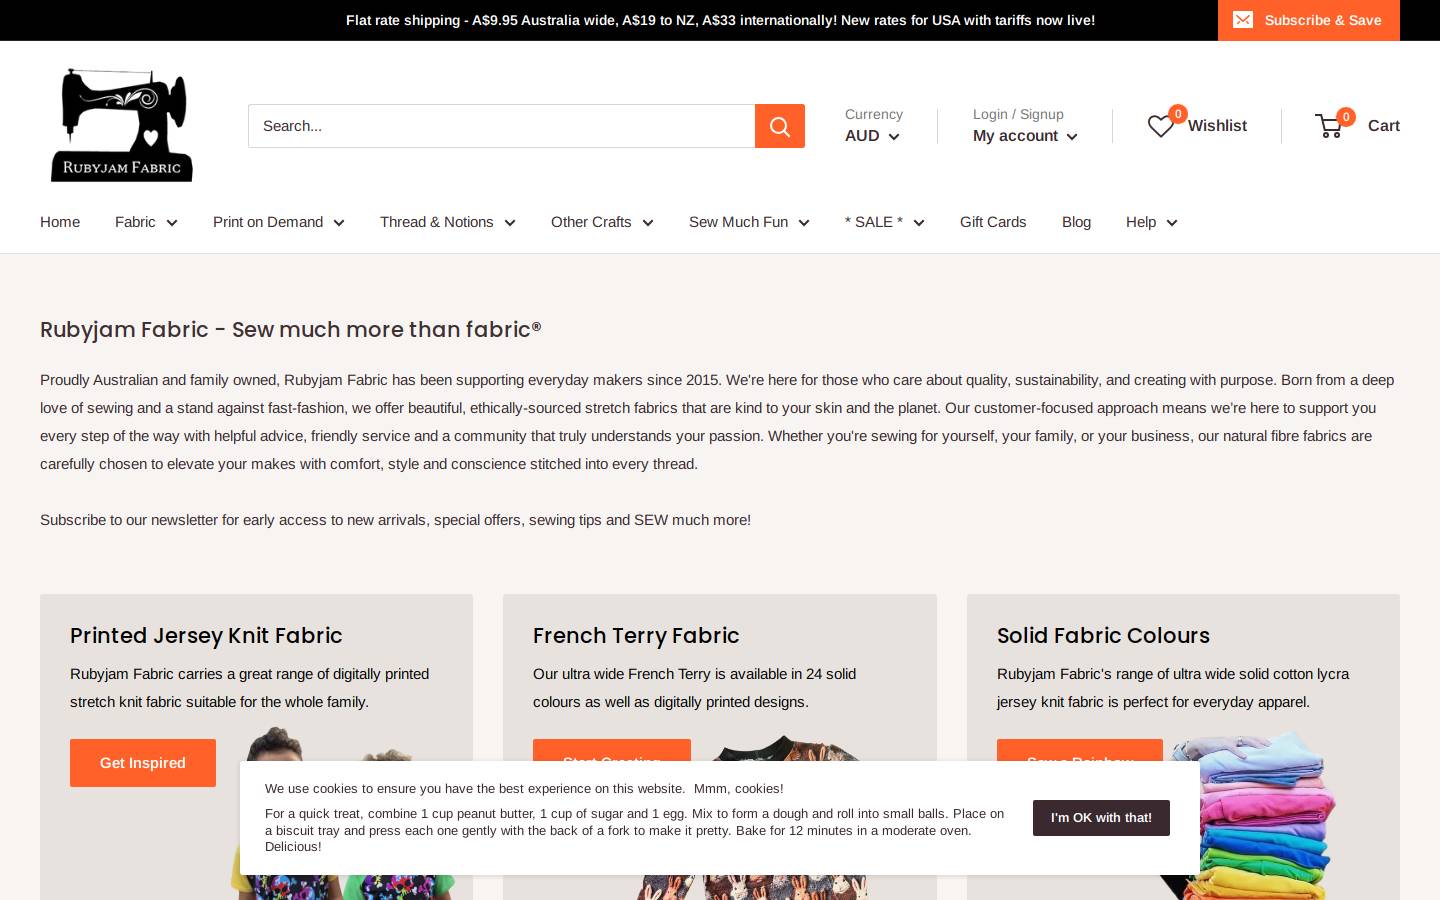Image resolution: width=1440 pixels, height=900 pixels.
Task: Expand the Other Crafts menu
Action: pyautogui.click(x=602, y=222)
